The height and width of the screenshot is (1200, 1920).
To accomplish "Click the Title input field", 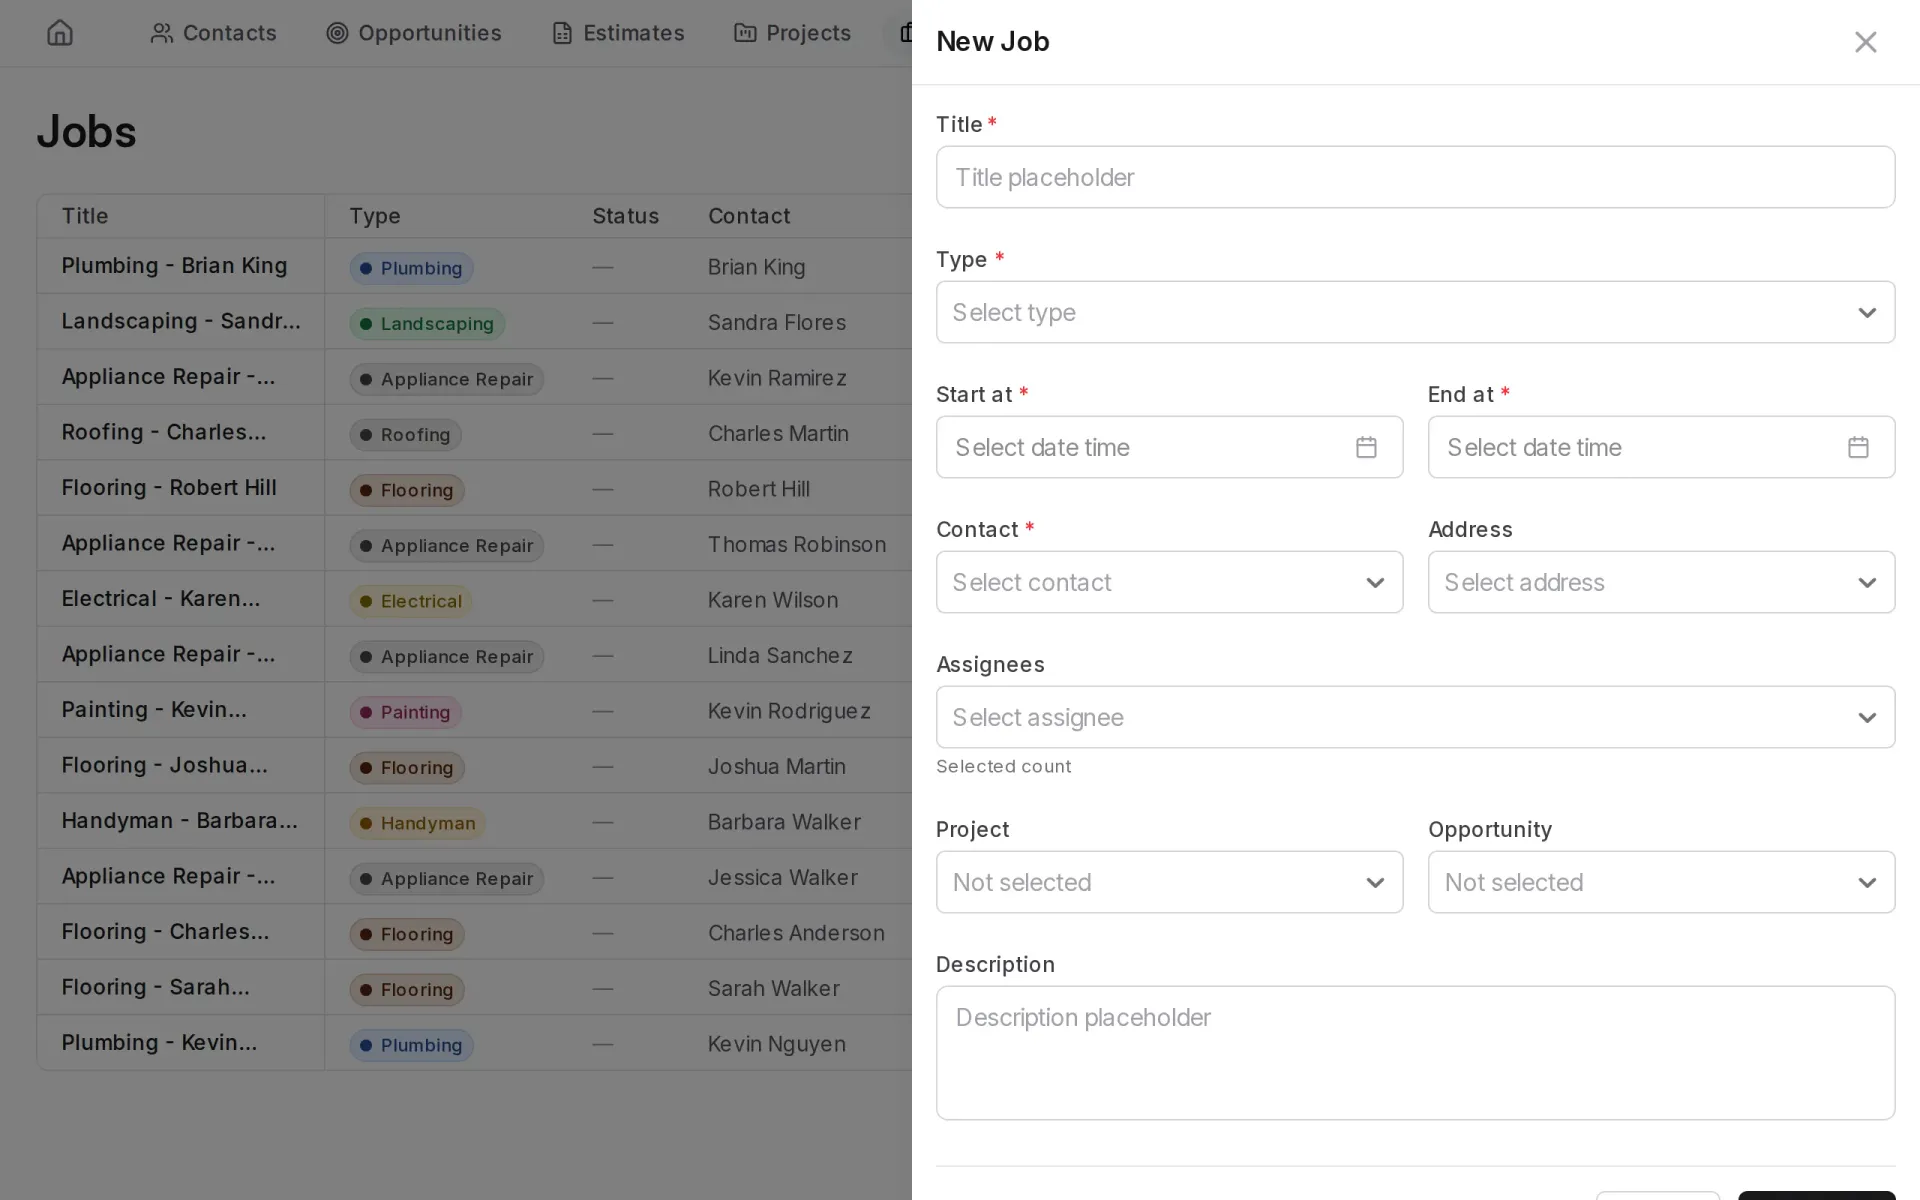I will [1415, 177].
